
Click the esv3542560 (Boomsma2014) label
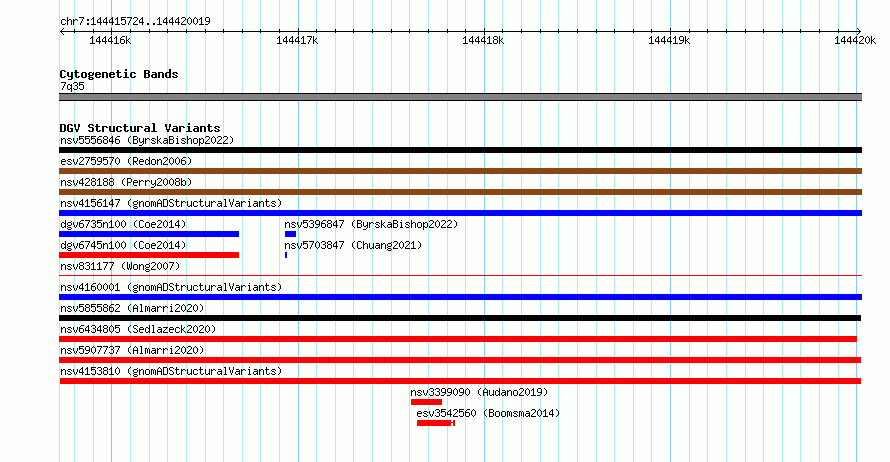(x=488, y=413)
